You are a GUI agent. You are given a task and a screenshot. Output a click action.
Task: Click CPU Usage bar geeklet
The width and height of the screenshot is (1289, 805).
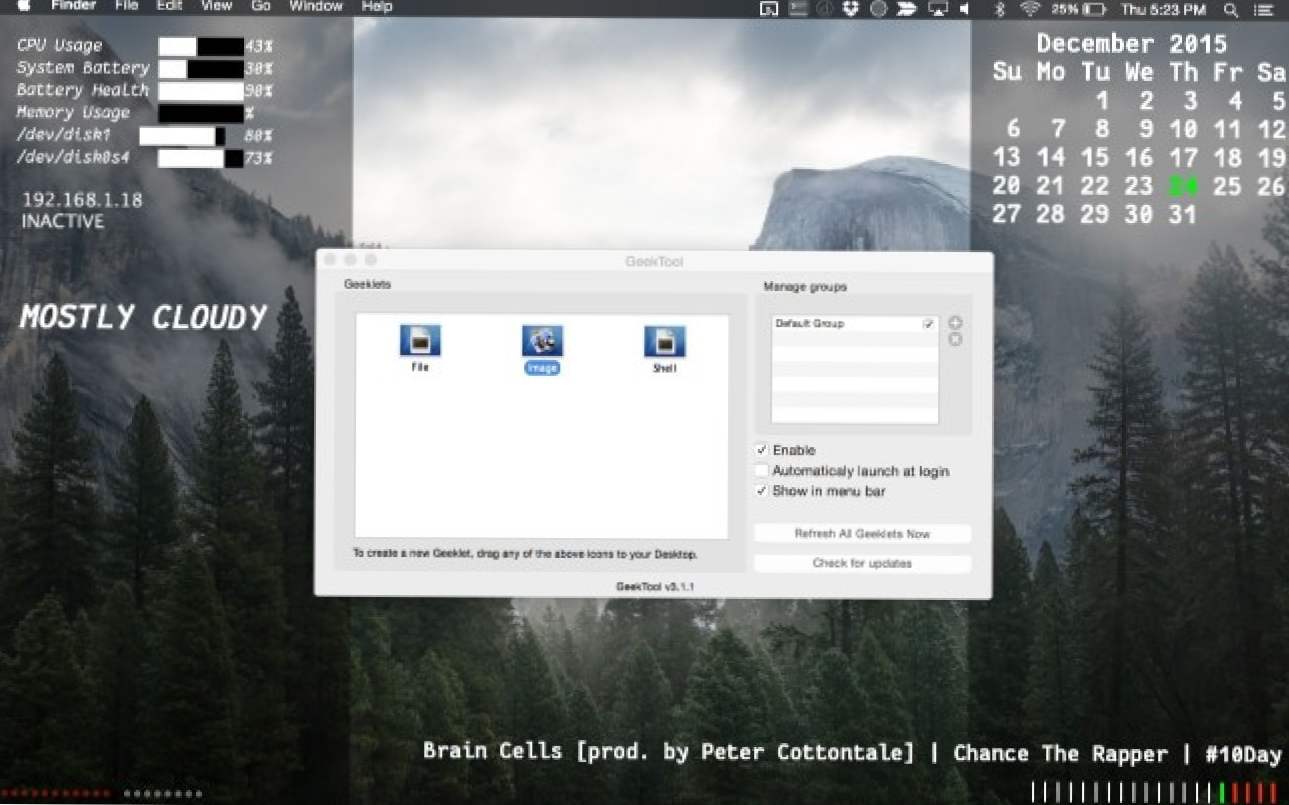(201, 46)
